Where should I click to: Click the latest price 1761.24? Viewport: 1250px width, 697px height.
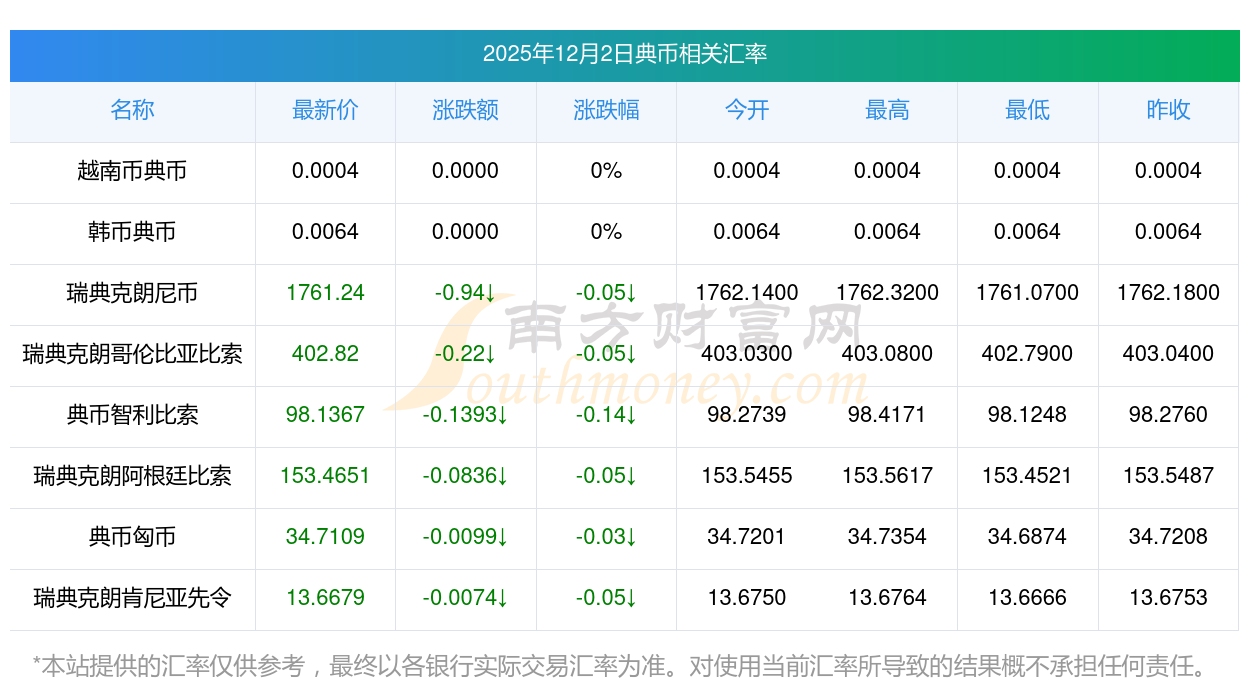point(325,293)
